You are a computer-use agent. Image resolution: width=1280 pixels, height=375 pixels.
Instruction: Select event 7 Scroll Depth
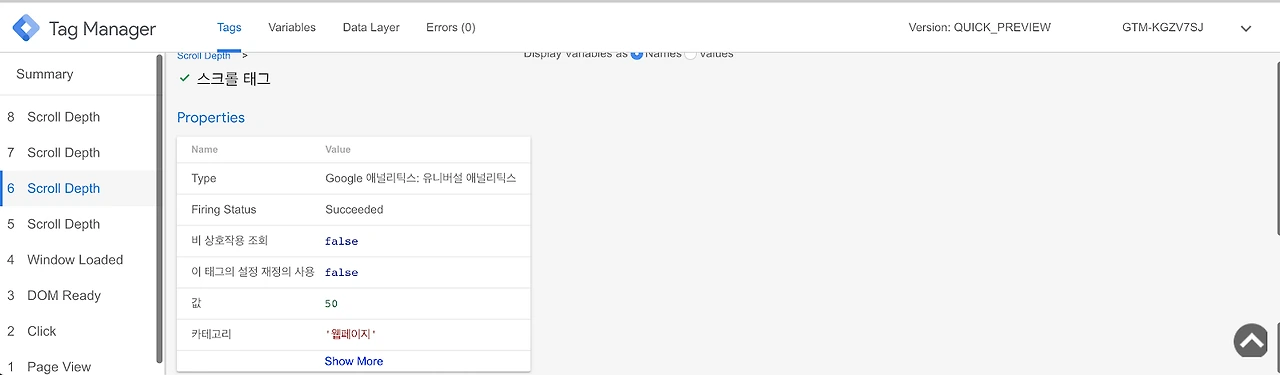77,153
